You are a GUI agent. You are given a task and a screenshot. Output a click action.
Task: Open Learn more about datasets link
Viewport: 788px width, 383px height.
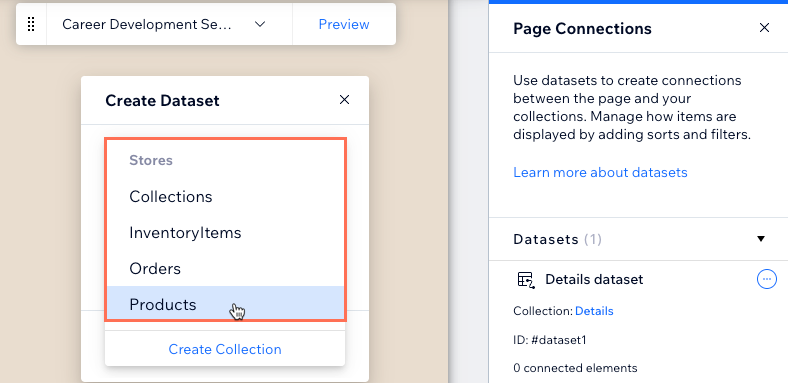pyautogui.click(x=600, y=172)
